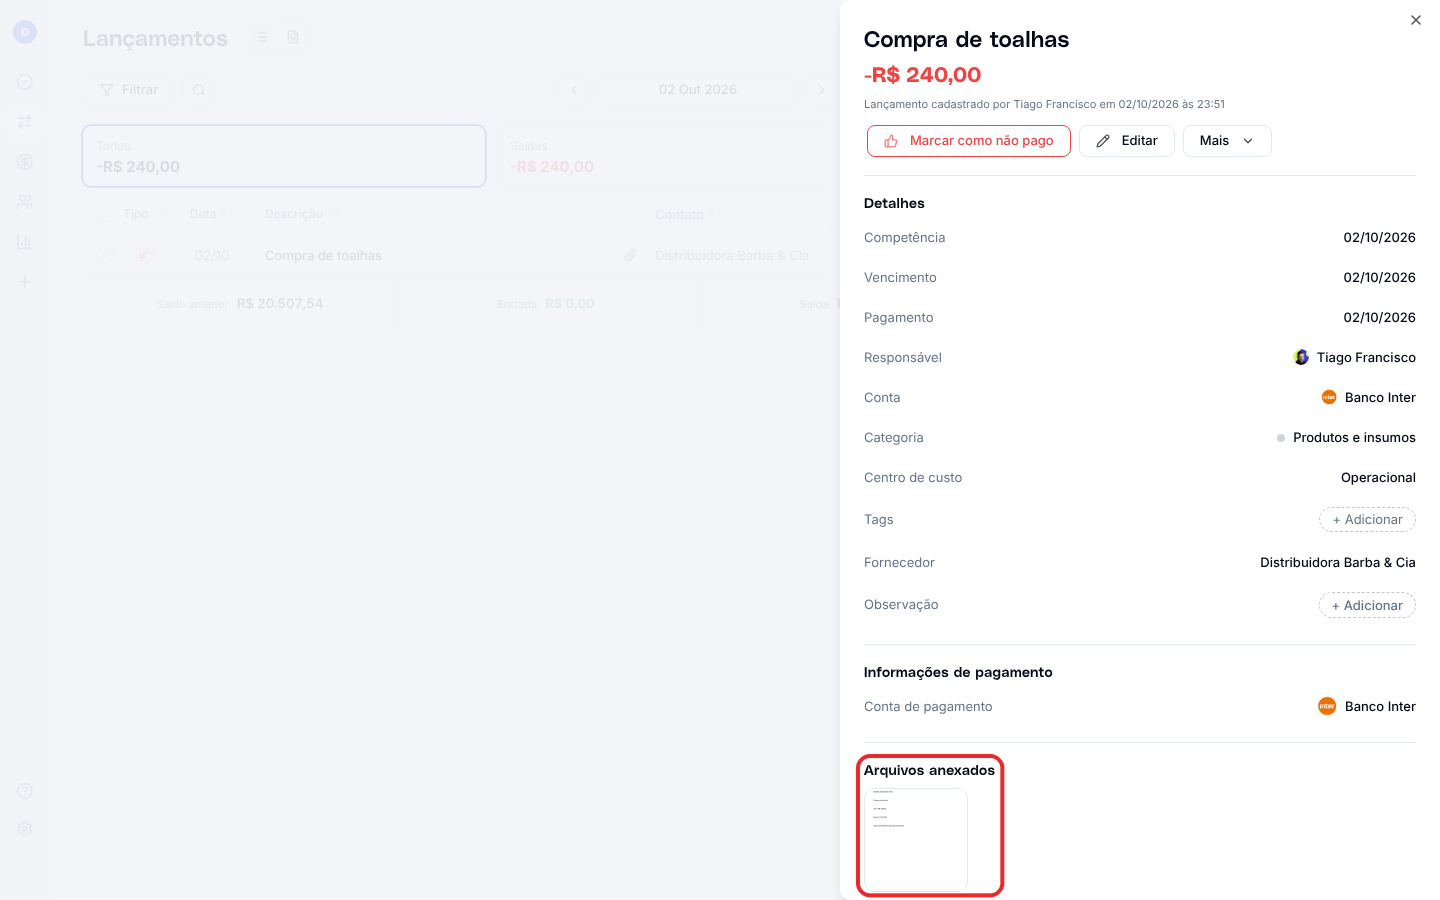
Task: Click Banco Inter logo in Conta row
Action: coord(1329,398)
